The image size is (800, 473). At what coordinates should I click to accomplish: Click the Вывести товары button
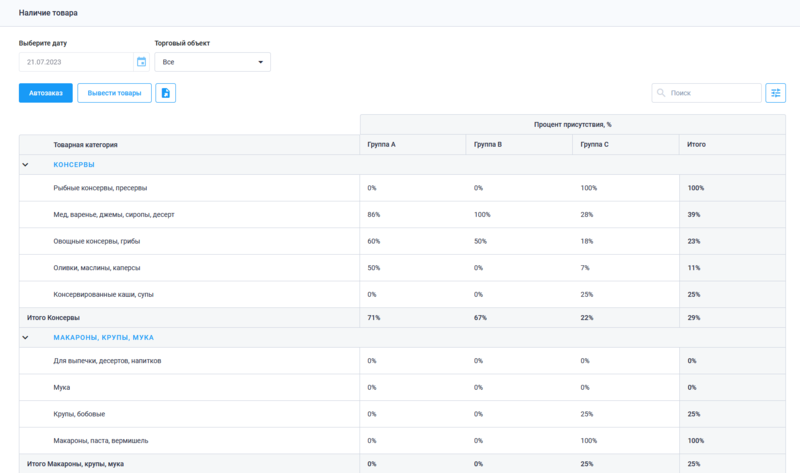(x=114, y=93)
